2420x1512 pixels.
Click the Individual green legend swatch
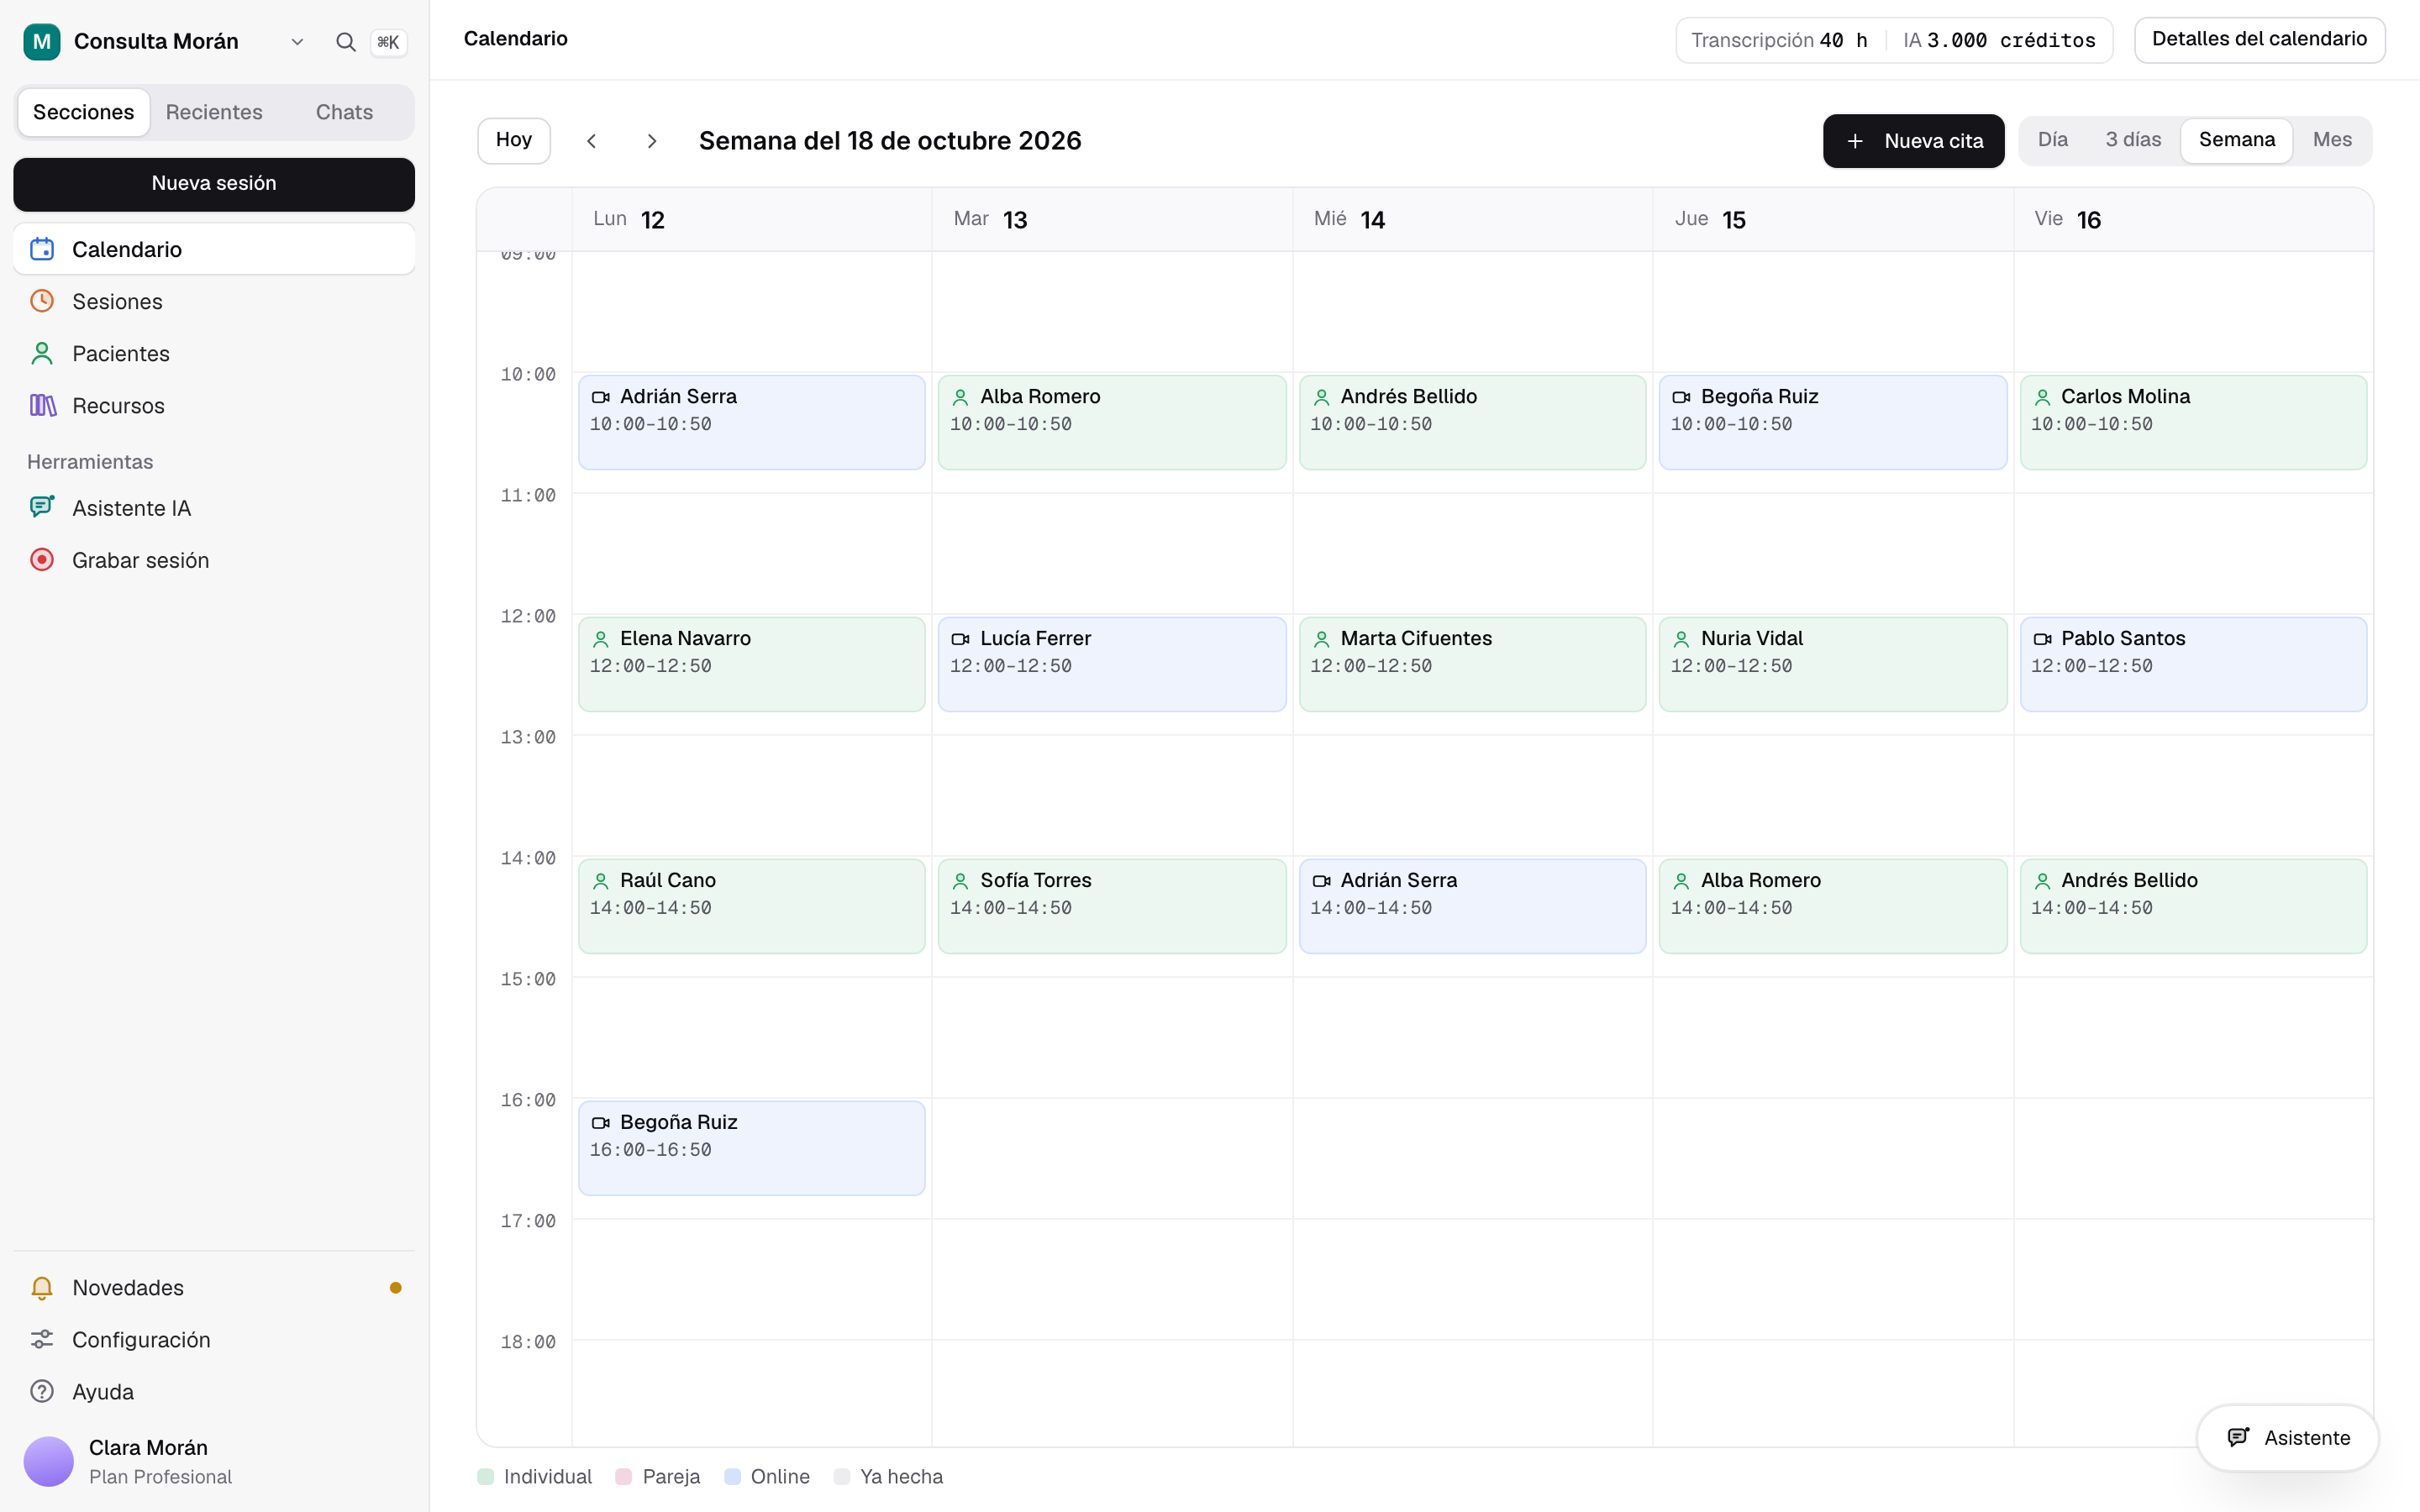click(486, 1477)
